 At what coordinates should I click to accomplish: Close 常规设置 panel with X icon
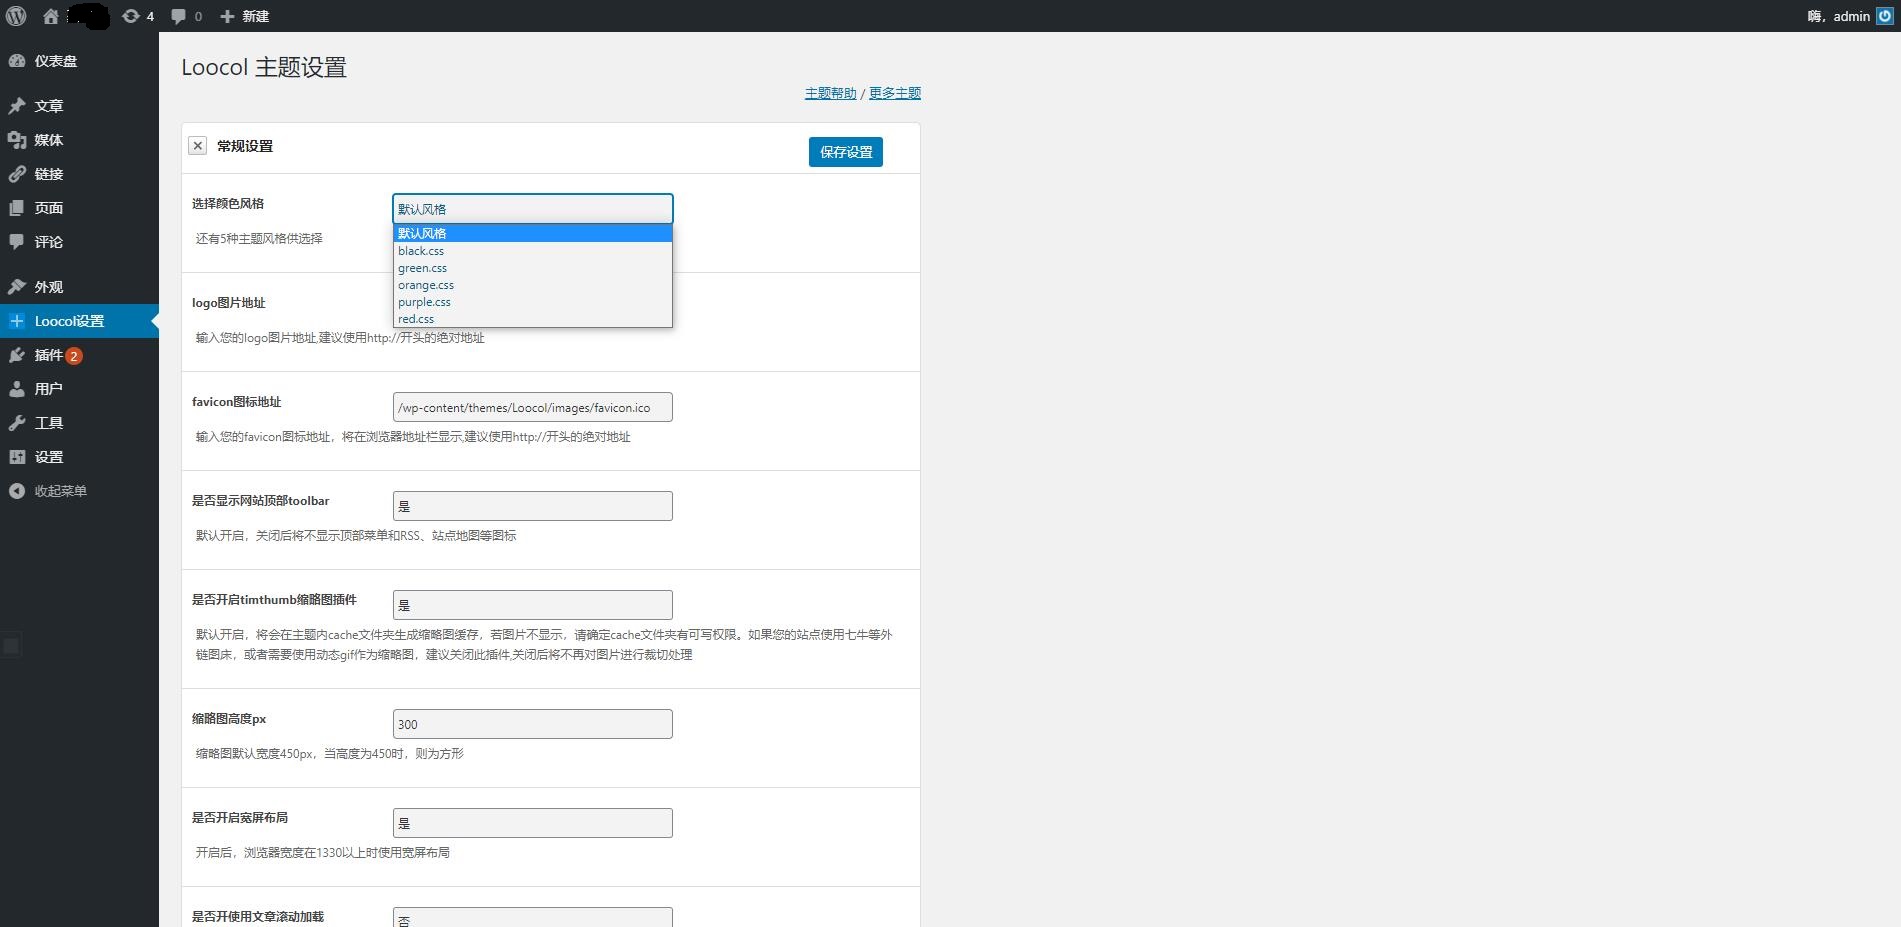(198, 146)
